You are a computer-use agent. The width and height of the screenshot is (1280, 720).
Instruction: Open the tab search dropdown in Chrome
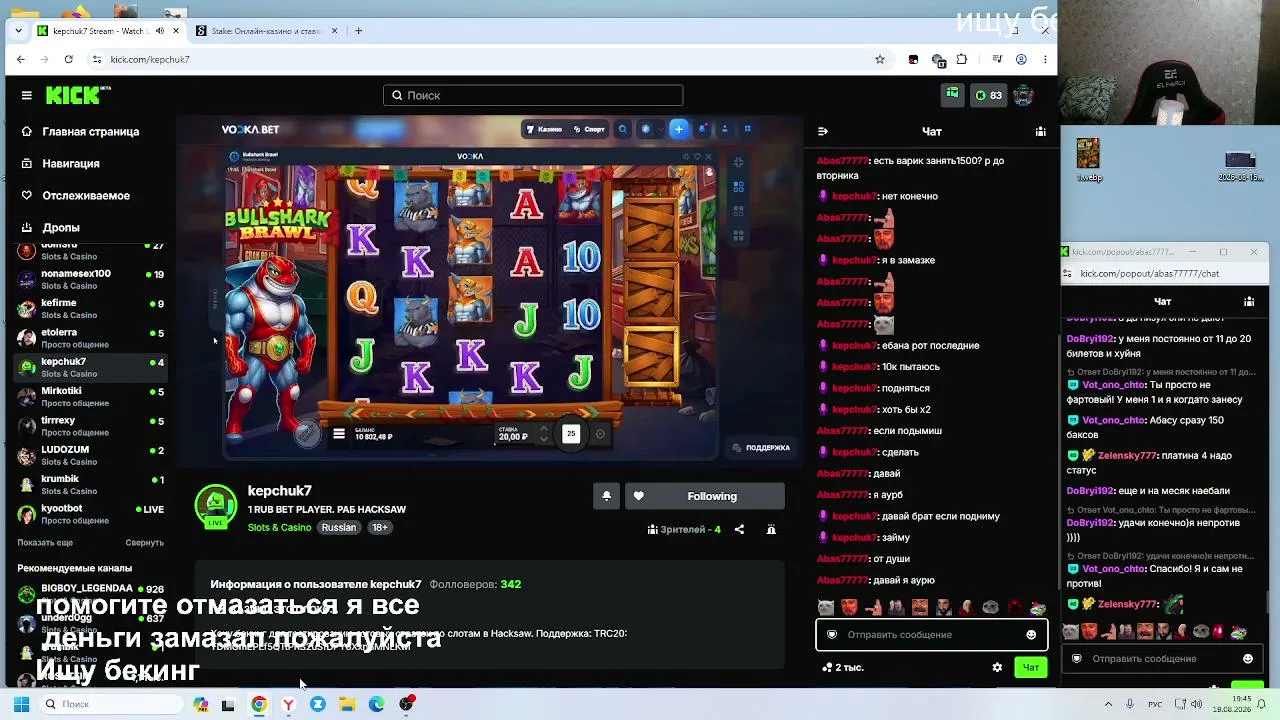click(x=18, y=31)
